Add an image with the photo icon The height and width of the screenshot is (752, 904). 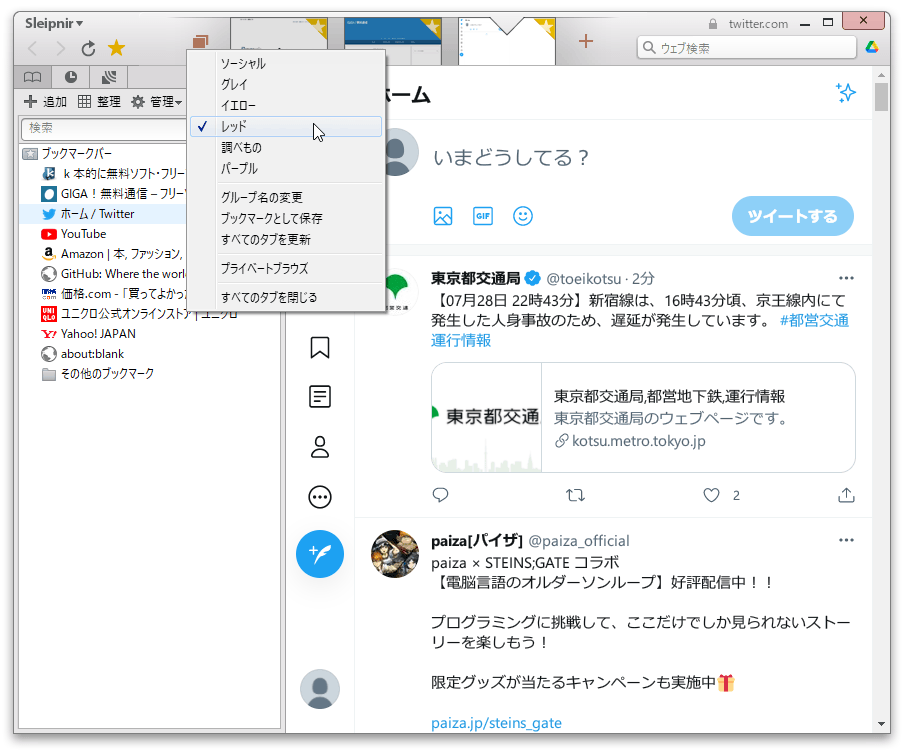coord(443,216)
